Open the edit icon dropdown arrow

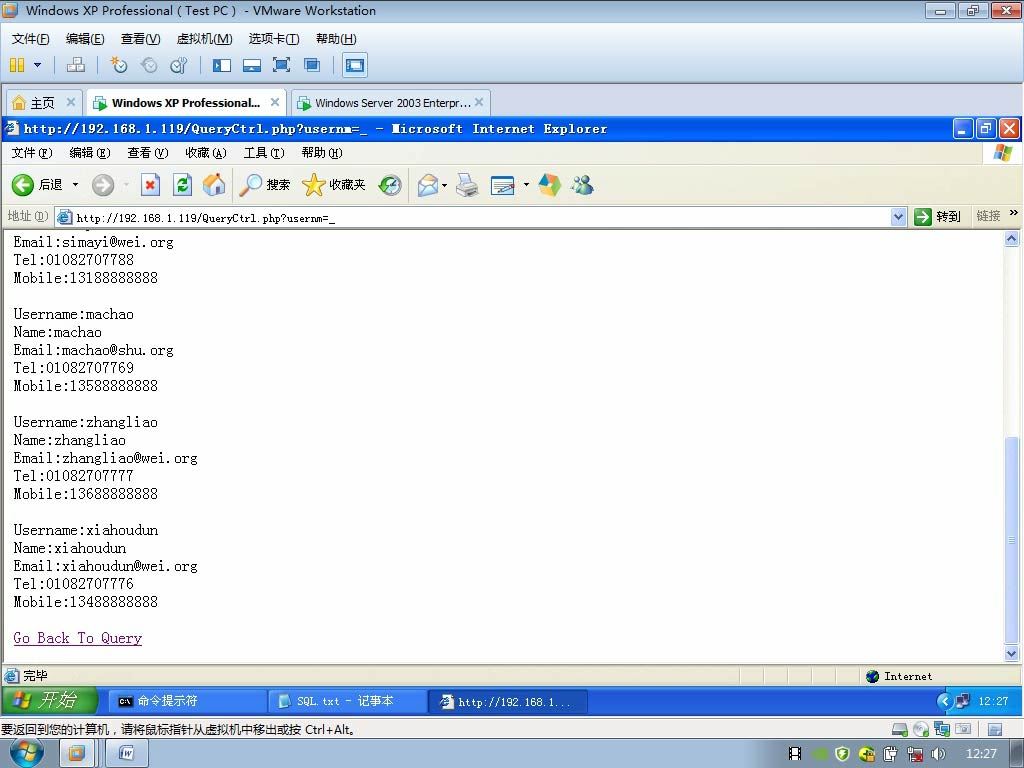pyautogui.click(x=526, y=185)
